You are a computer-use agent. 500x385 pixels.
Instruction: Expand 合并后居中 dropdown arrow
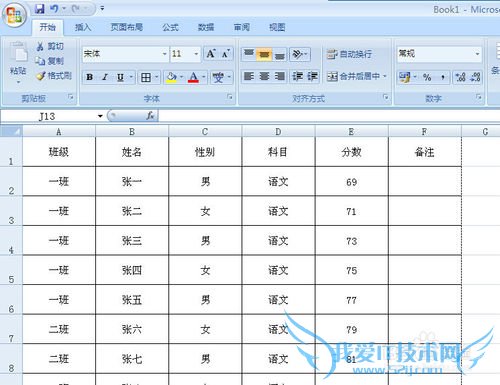tap(385, 76)
